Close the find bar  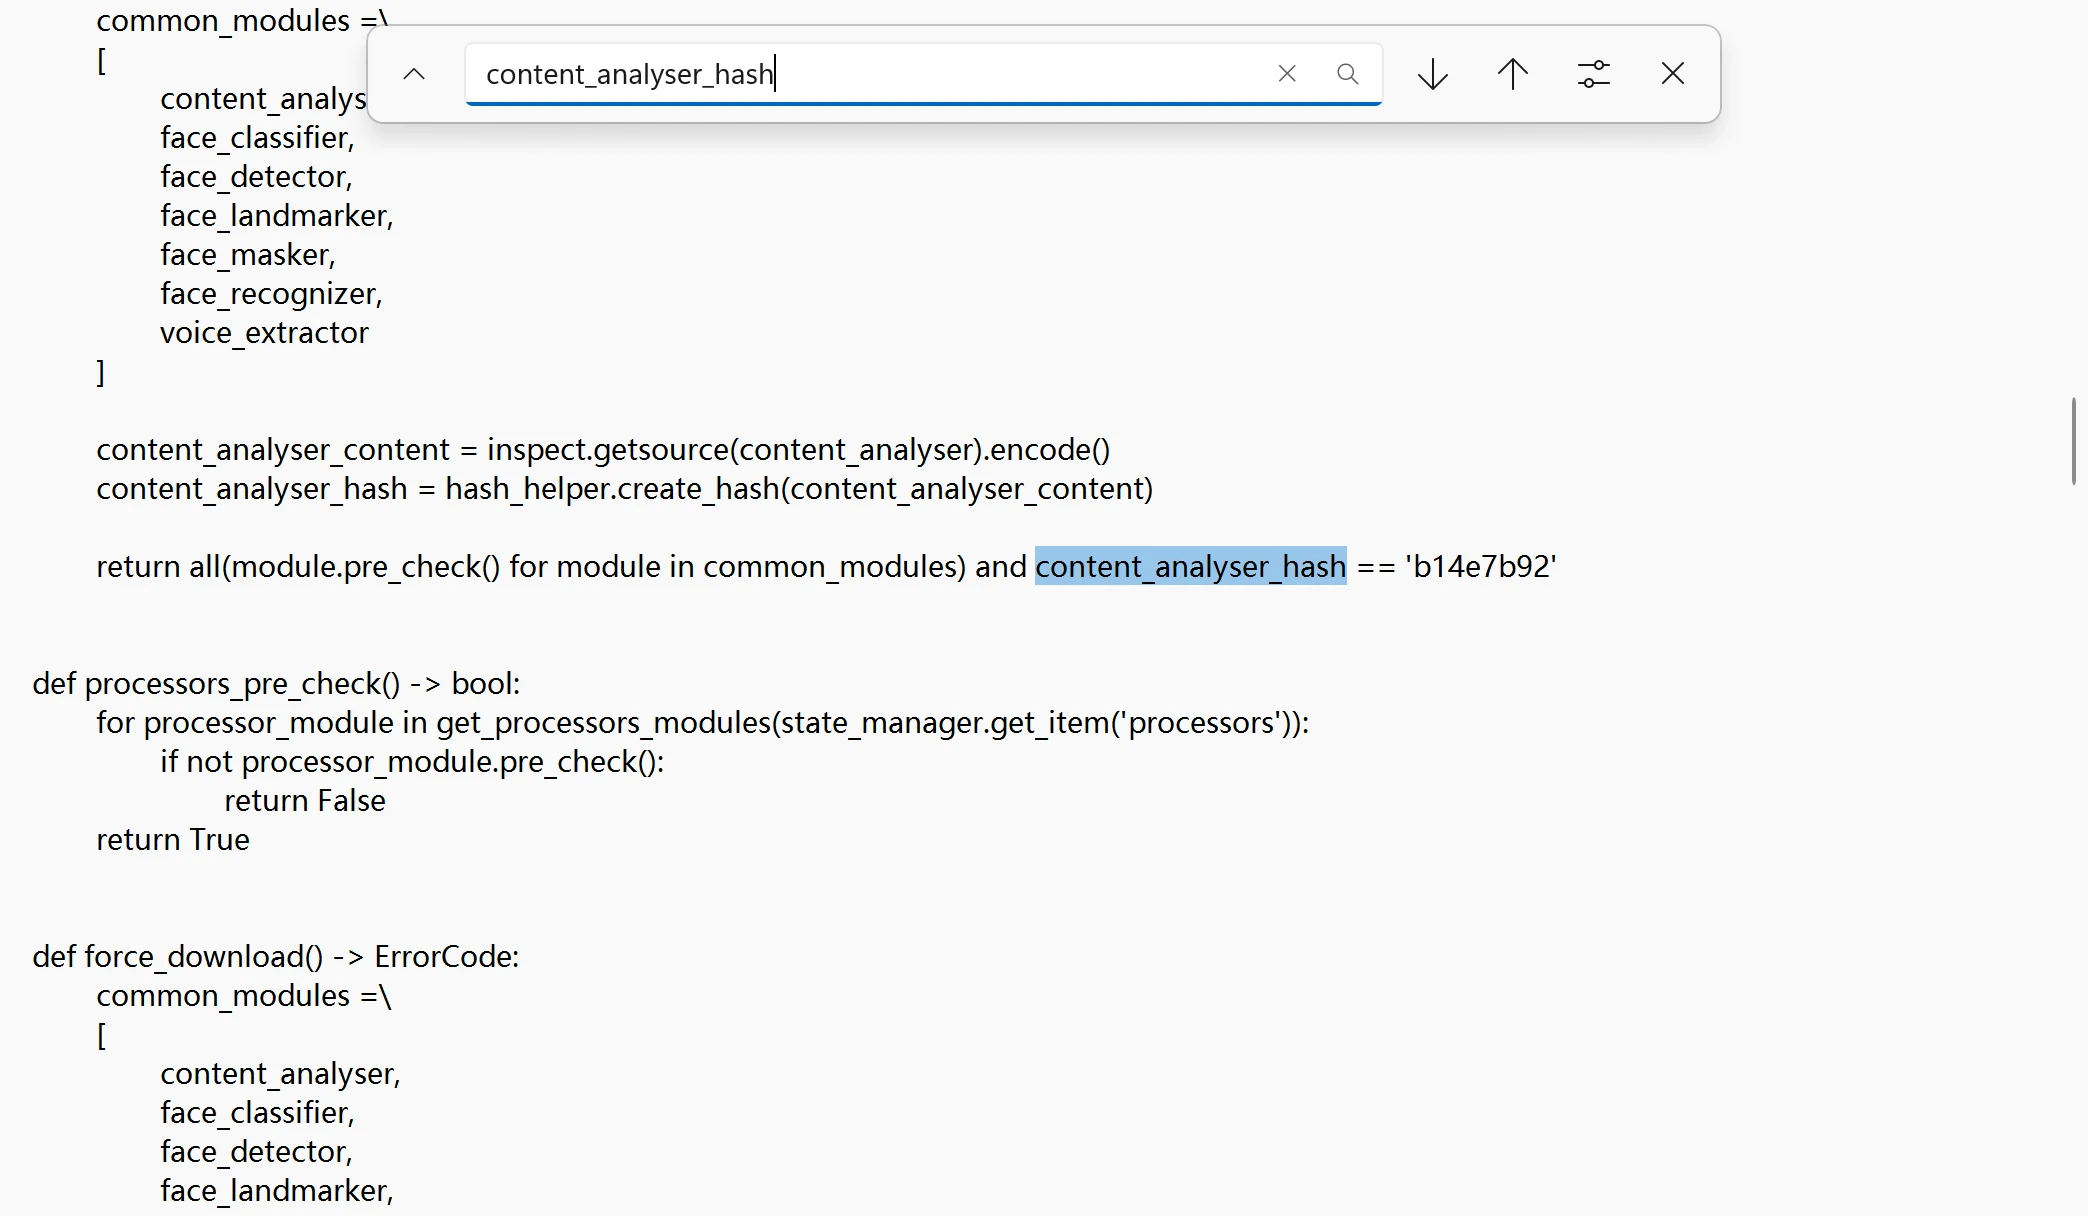(1673, 74)
